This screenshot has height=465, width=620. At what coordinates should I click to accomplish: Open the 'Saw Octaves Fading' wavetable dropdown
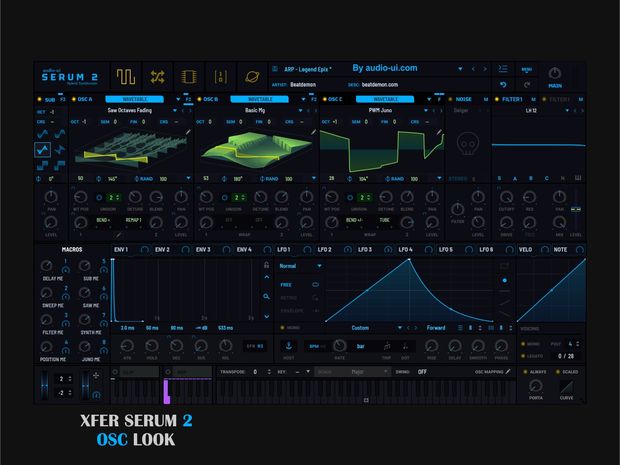128,110
